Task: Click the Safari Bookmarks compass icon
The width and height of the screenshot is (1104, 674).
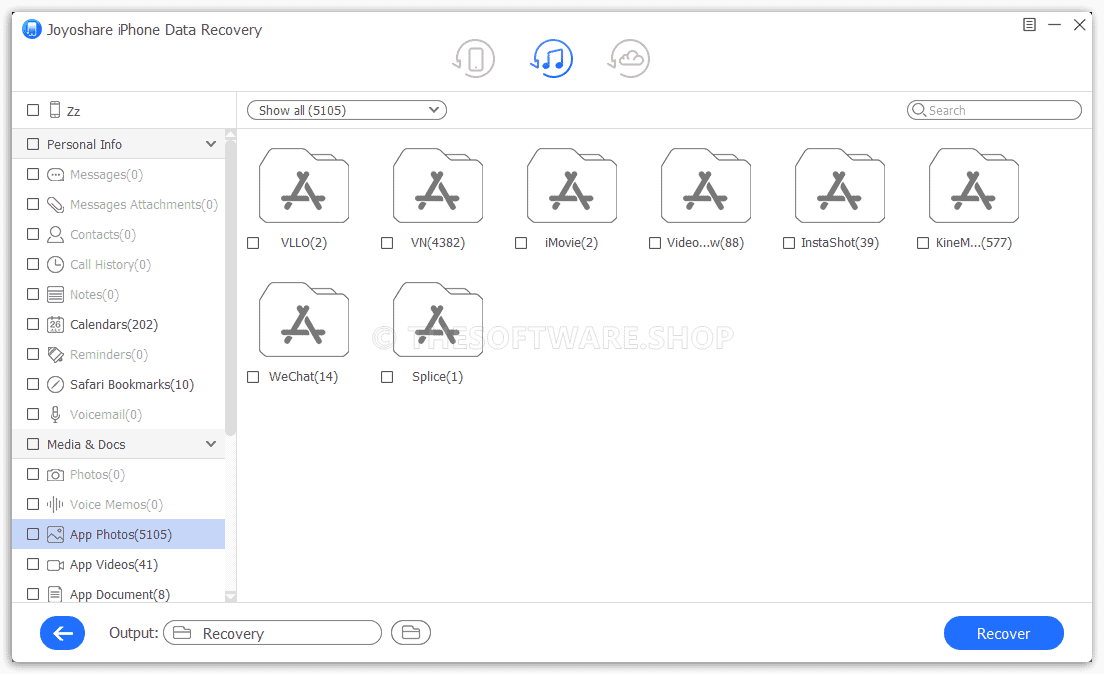Action: 55,385
